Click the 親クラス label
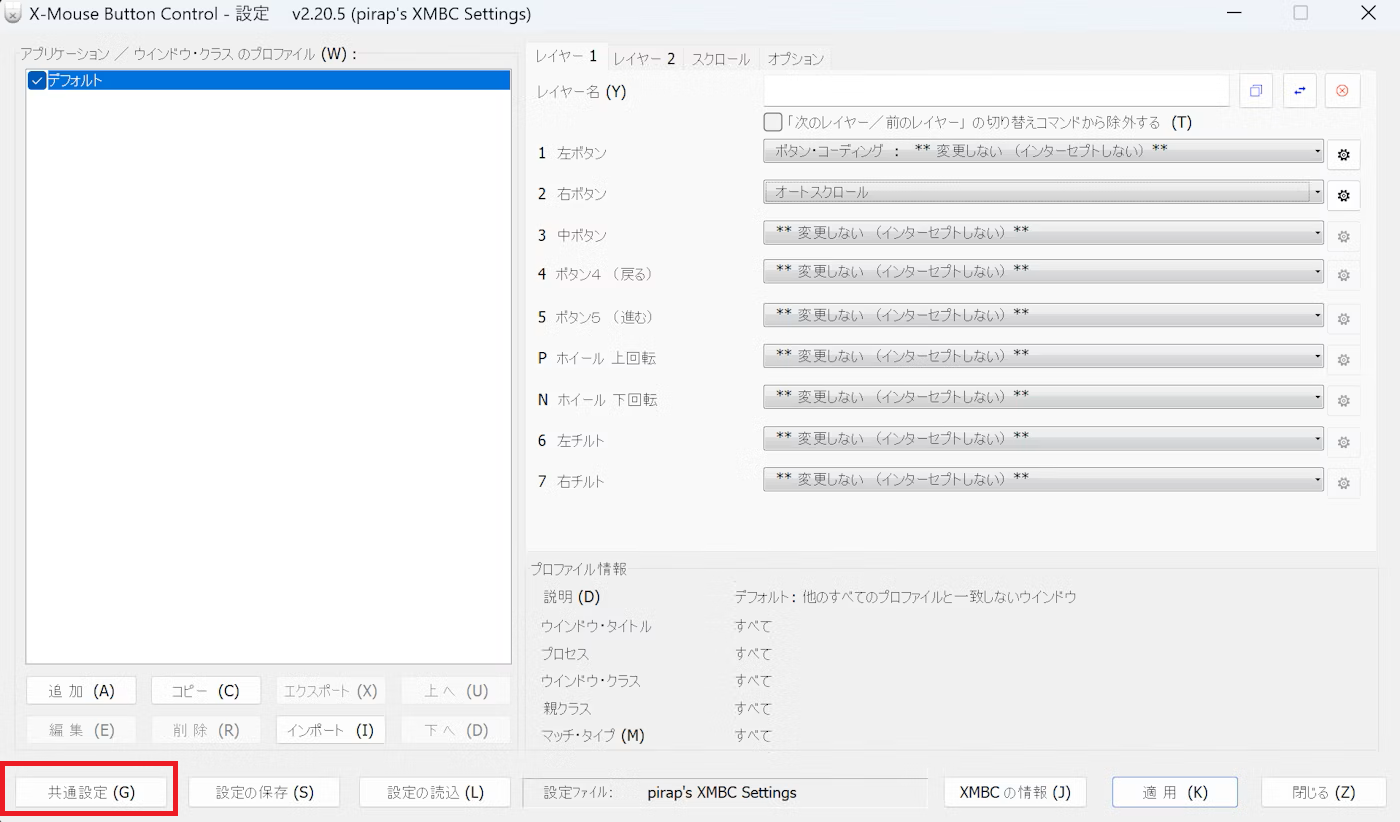Viewport: 1400px width, 822px height. pyautogui.click(x=567, y=708)
